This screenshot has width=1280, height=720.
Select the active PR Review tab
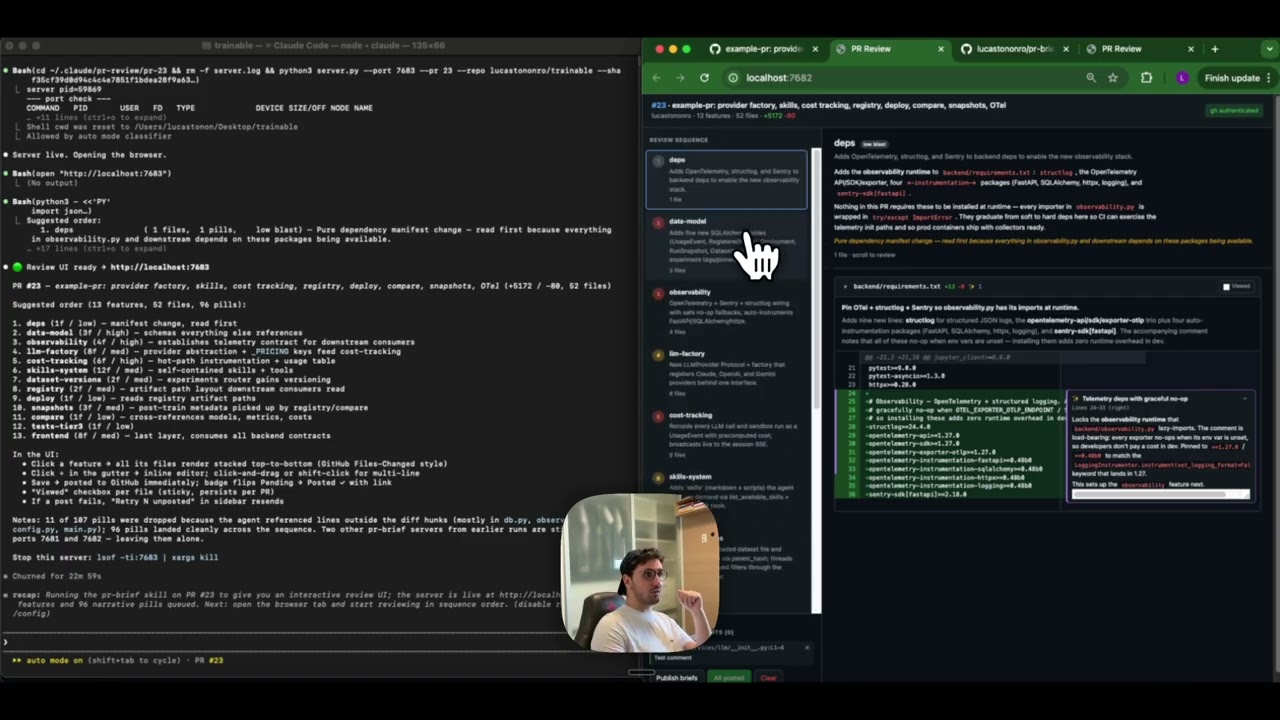click(x=890, y=49)
